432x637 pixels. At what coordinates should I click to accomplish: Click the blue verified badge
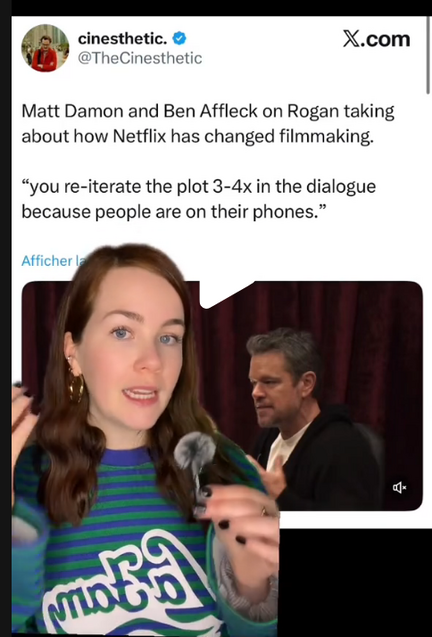[x=179, y=39]
